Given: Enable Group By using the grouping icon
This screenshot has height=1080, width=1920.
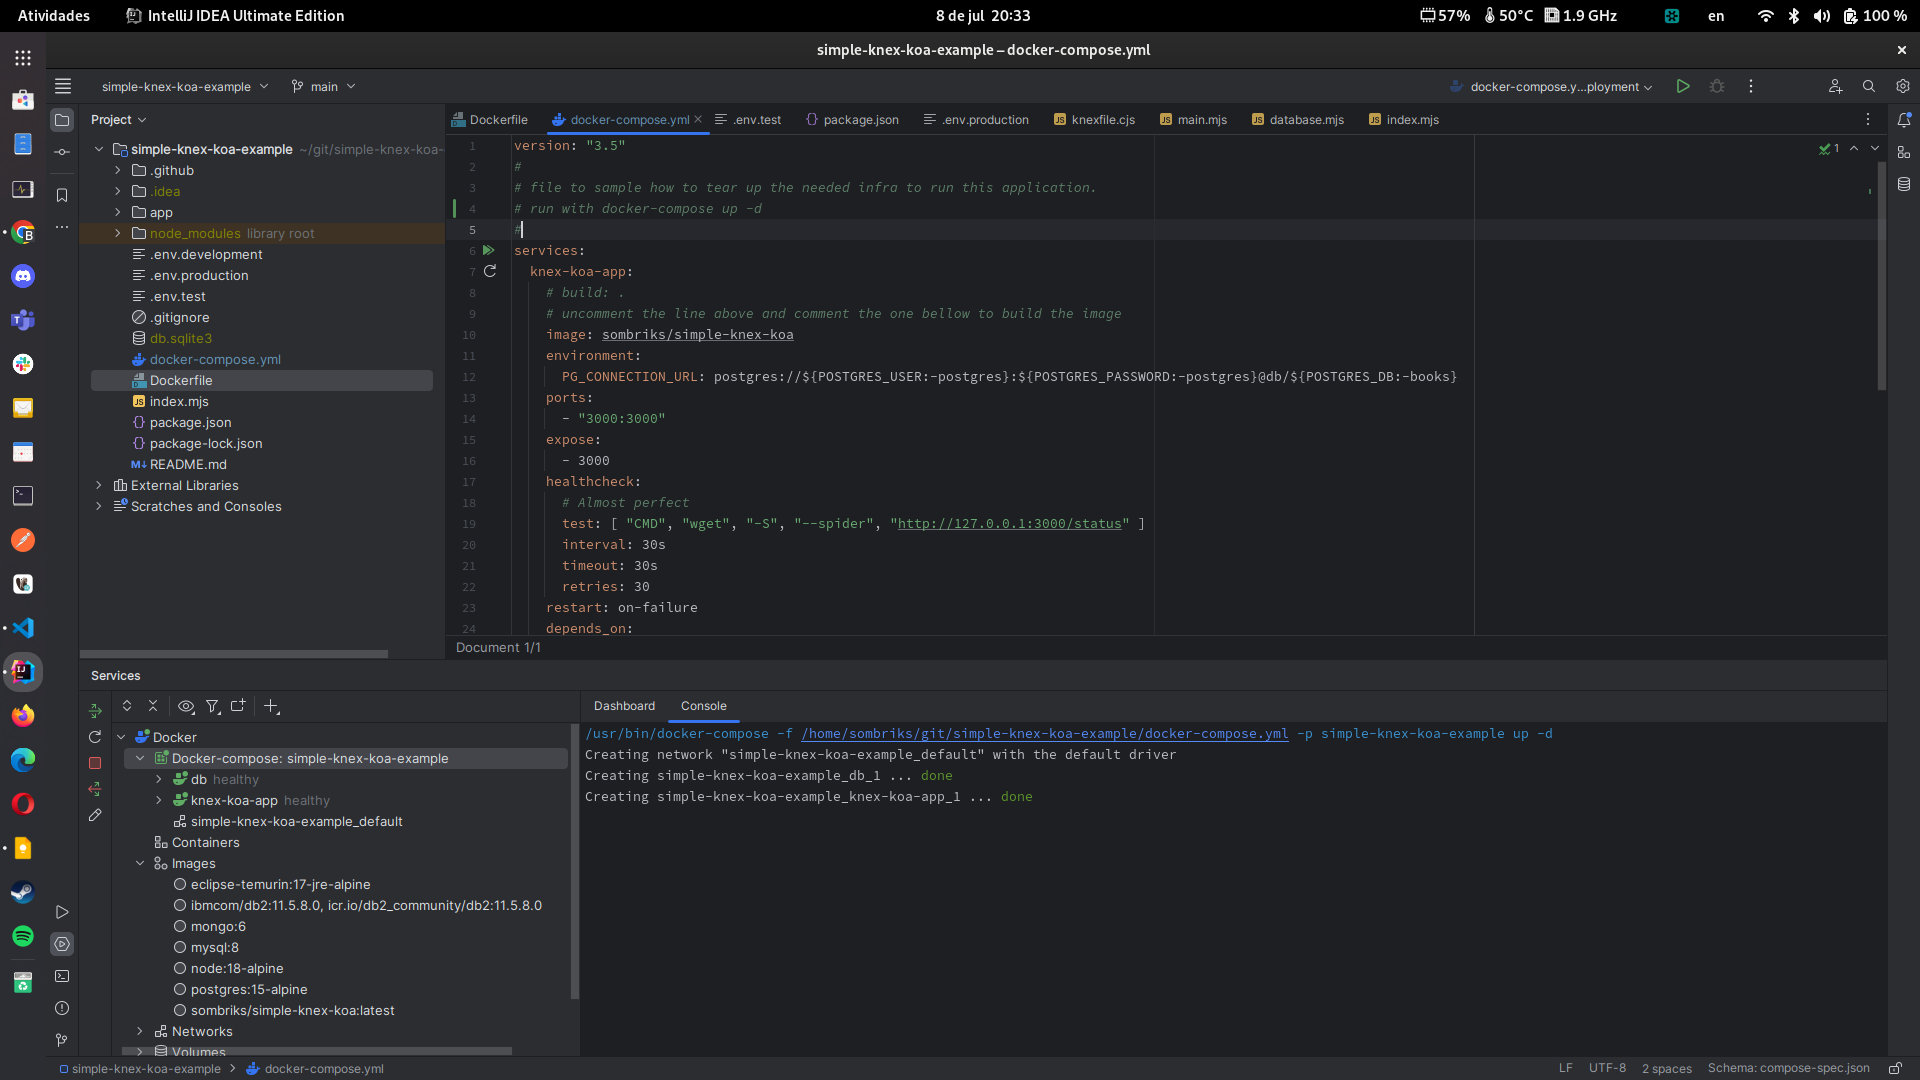Looking at the screenshot, I should [x=239, y=707].
